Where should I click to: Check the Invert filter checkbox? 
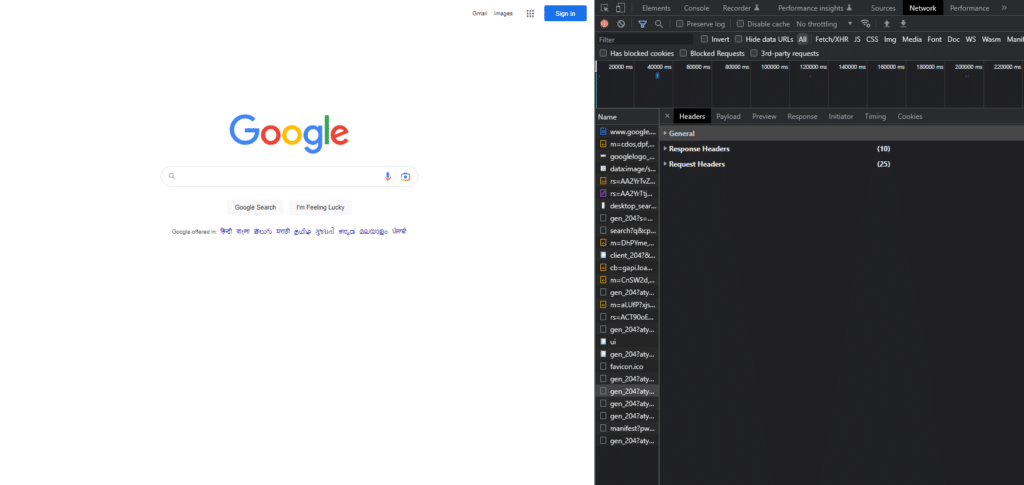[x=705, y=39]
